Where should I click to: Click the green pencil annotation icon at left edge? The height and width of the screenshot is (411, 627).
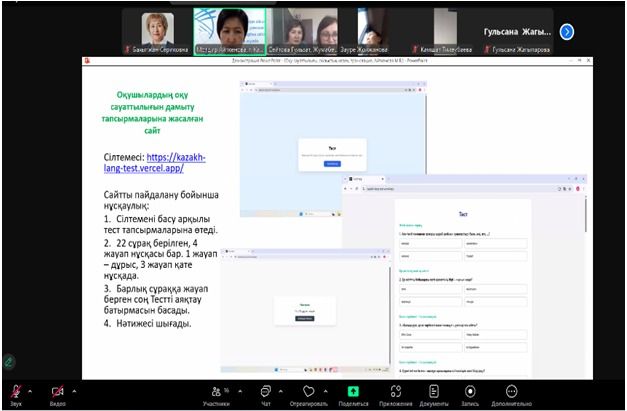coord(9,361)
